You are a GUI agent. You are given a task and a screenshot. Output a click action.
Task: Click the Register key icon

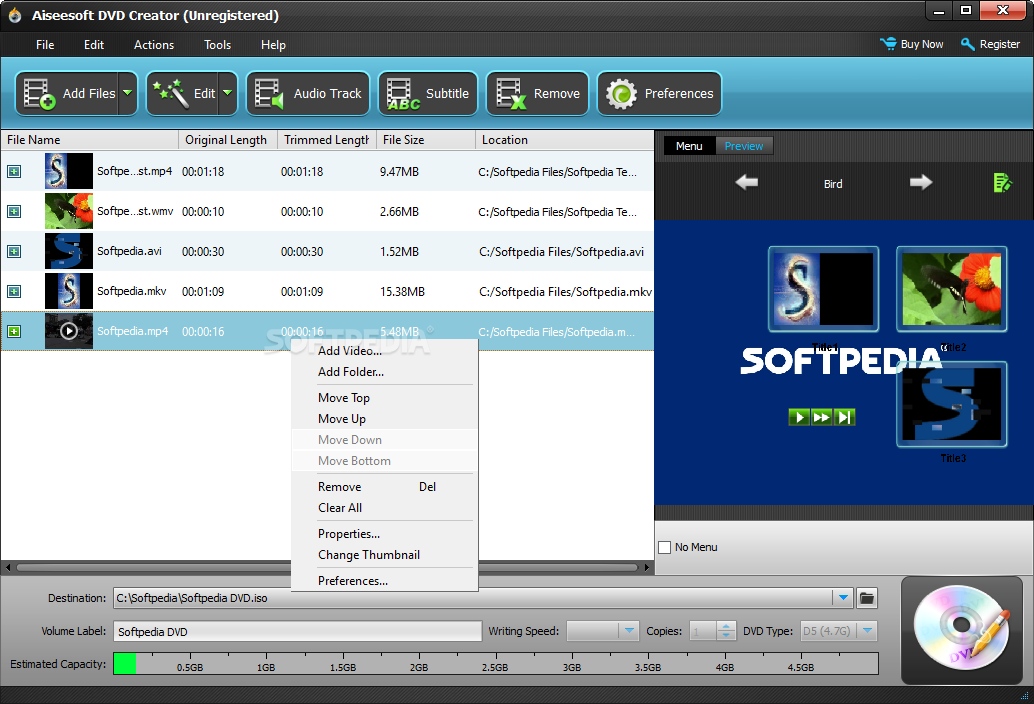pos(967,44)
